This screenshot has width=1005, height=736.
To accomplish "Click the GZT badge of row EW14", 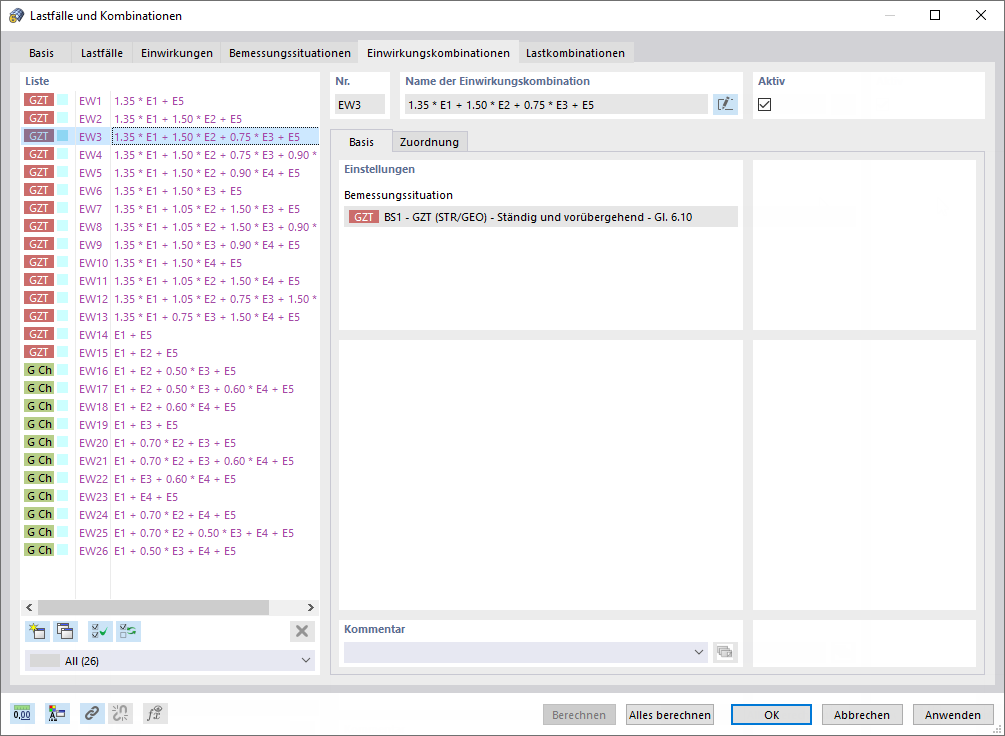I will point(38,335).
